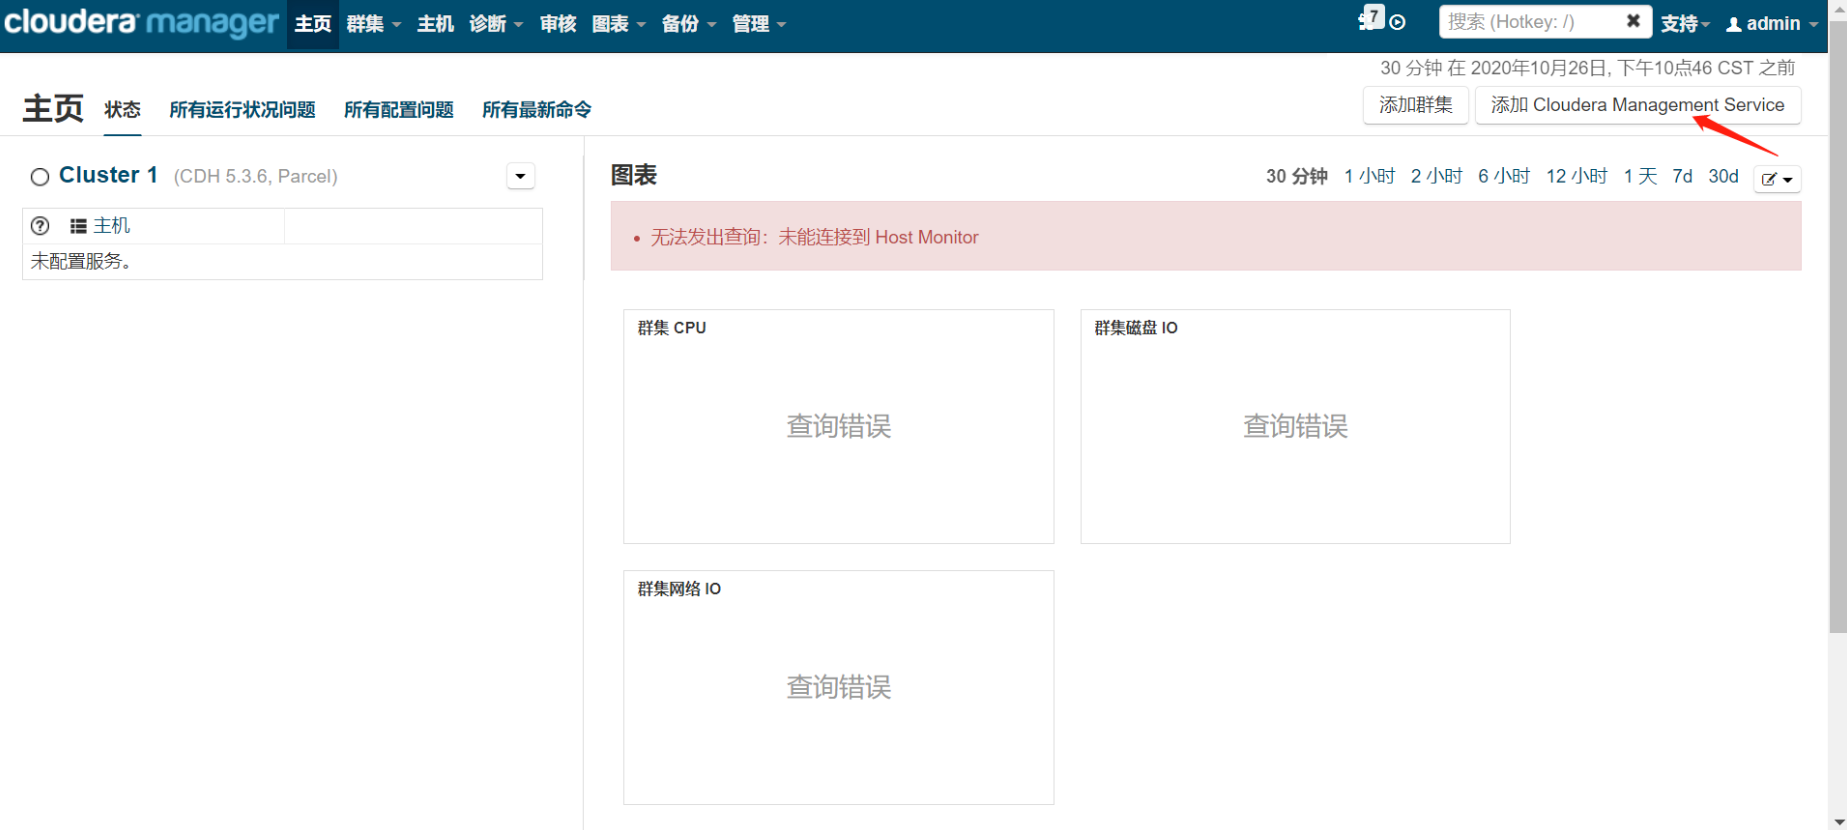
Task: Select the 7d time range
Action: click(1683, 177)
